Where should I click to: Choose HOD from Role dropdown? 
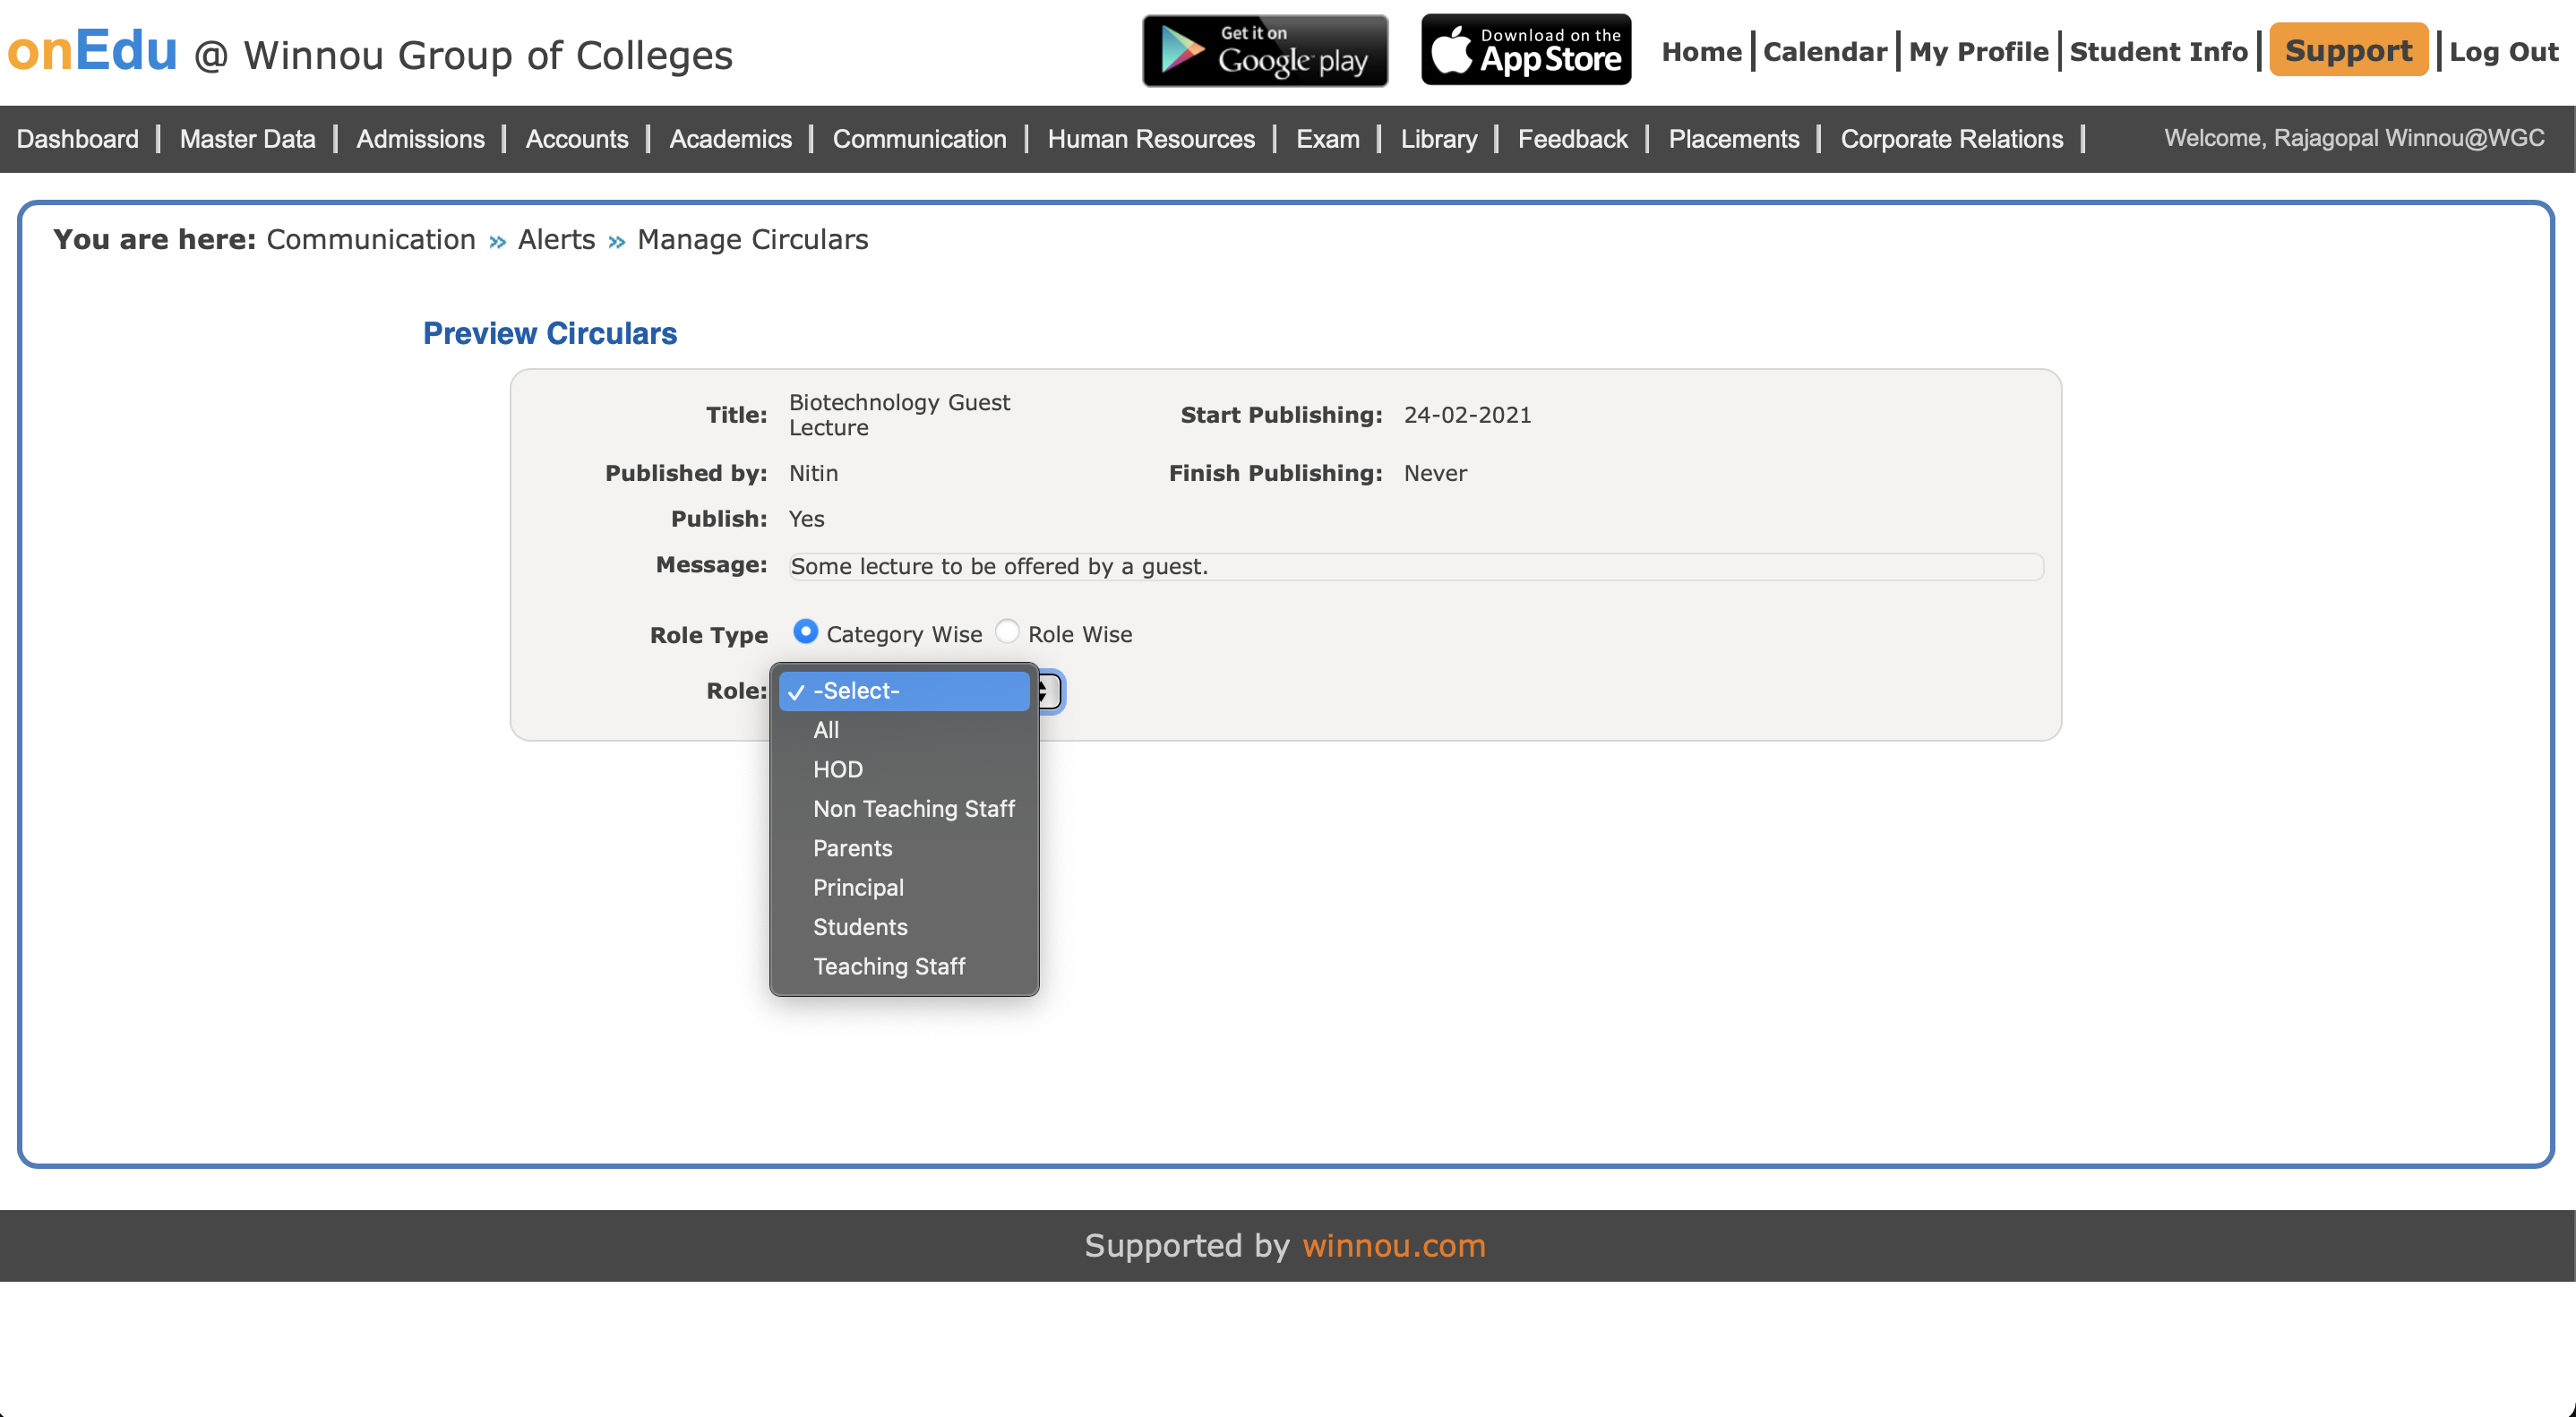pyautogui.click(x=838, y=769)
